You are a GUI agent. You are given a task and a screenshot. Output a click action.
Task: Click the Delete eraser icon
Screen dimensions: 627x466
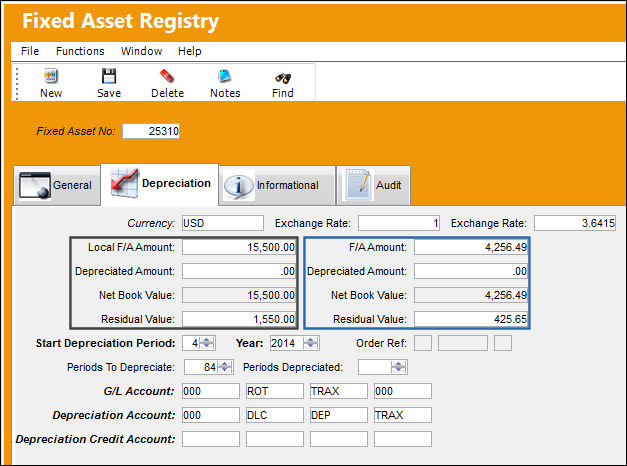point(167,76)
